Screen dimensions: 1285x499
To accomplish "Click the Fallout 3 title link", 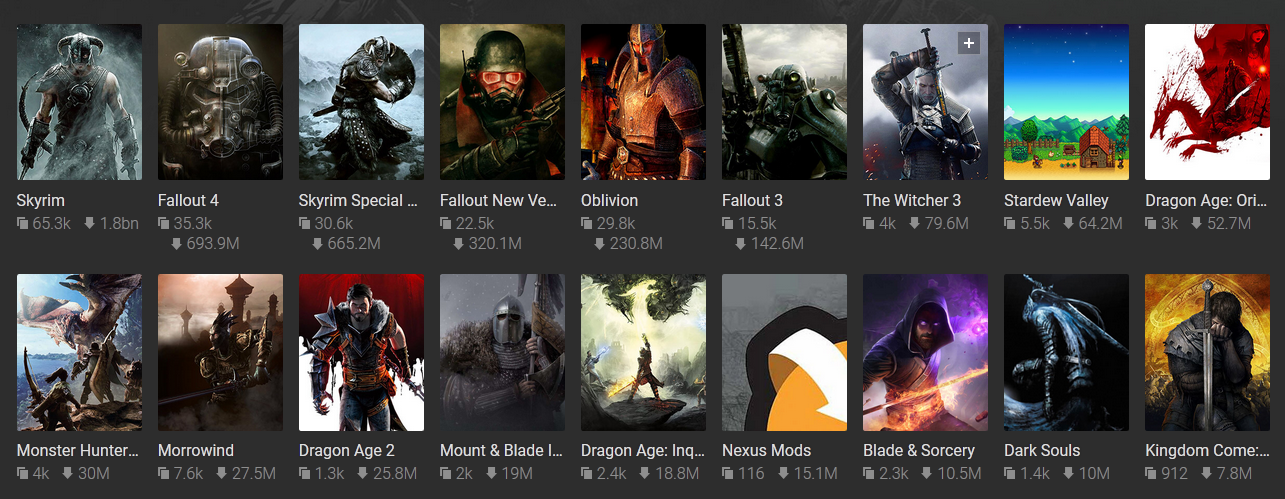I will (x=752, y=201).
